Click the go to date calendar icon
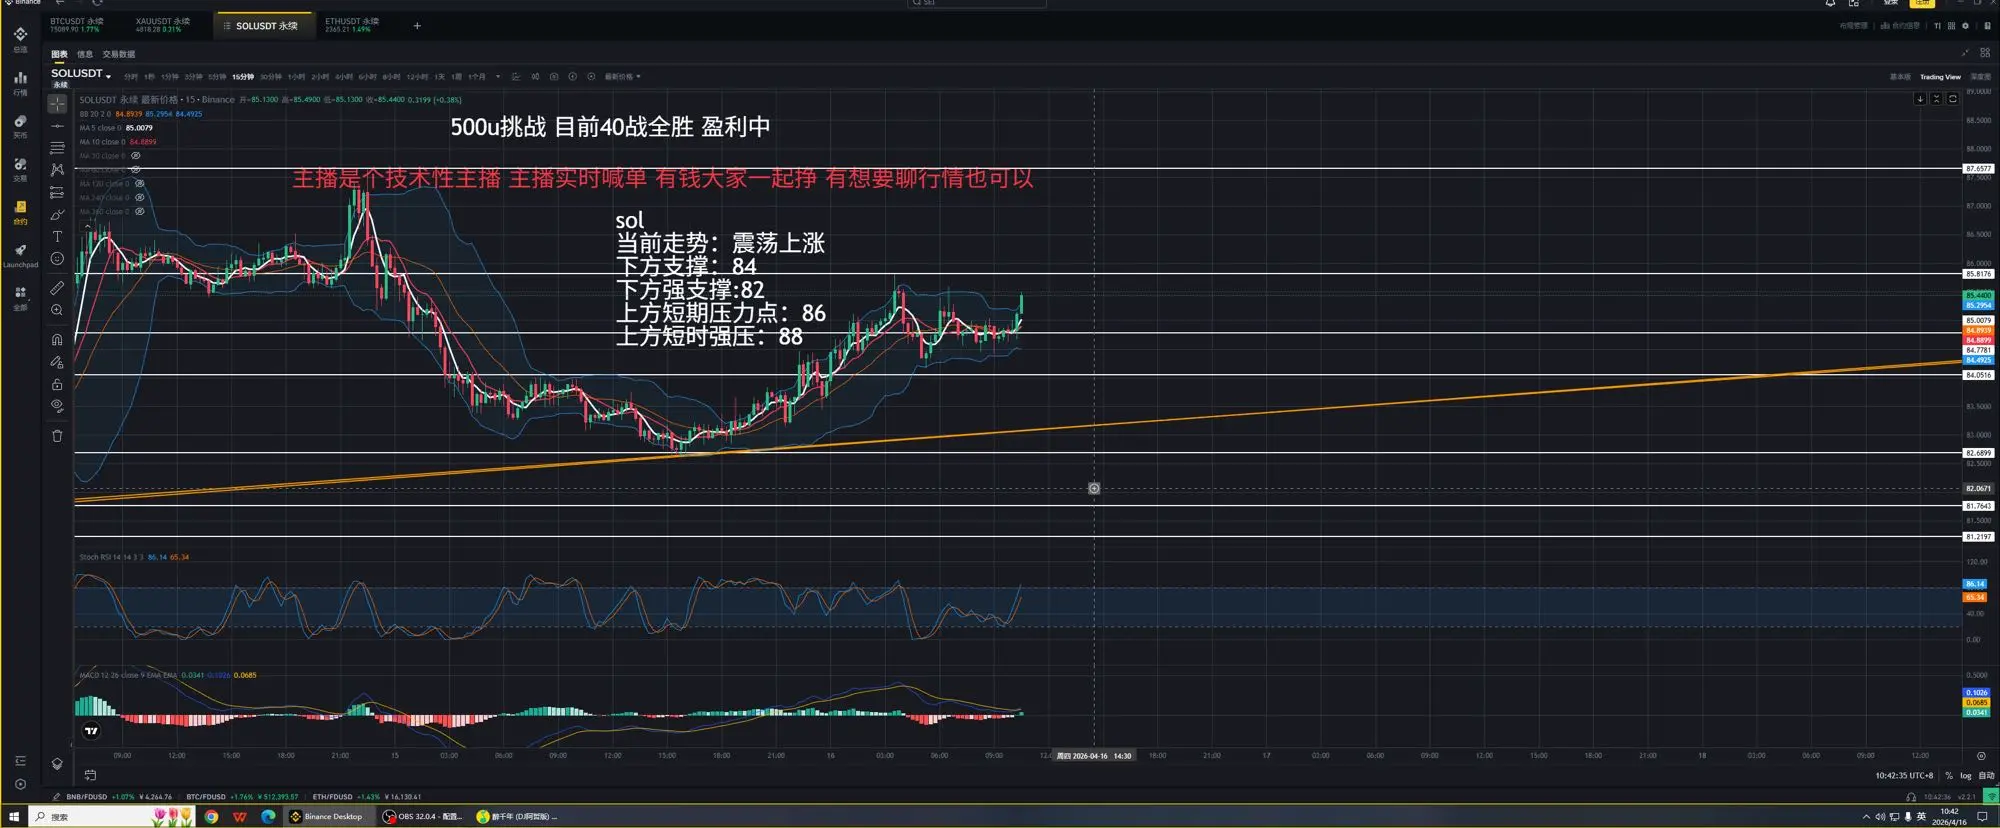The width and height of the screenshot is (2000, 828). (x=90, y=775)
